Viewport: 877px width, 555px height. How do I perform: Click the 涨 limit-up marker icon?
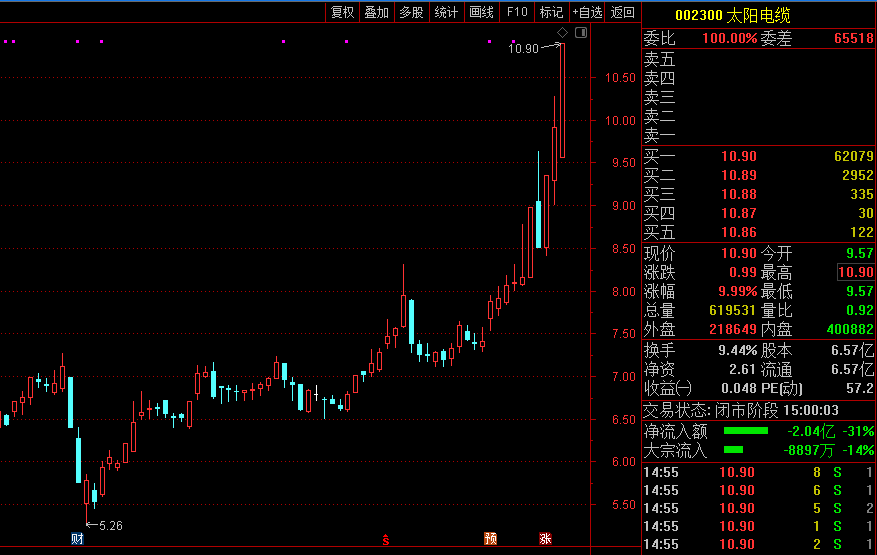546,540
